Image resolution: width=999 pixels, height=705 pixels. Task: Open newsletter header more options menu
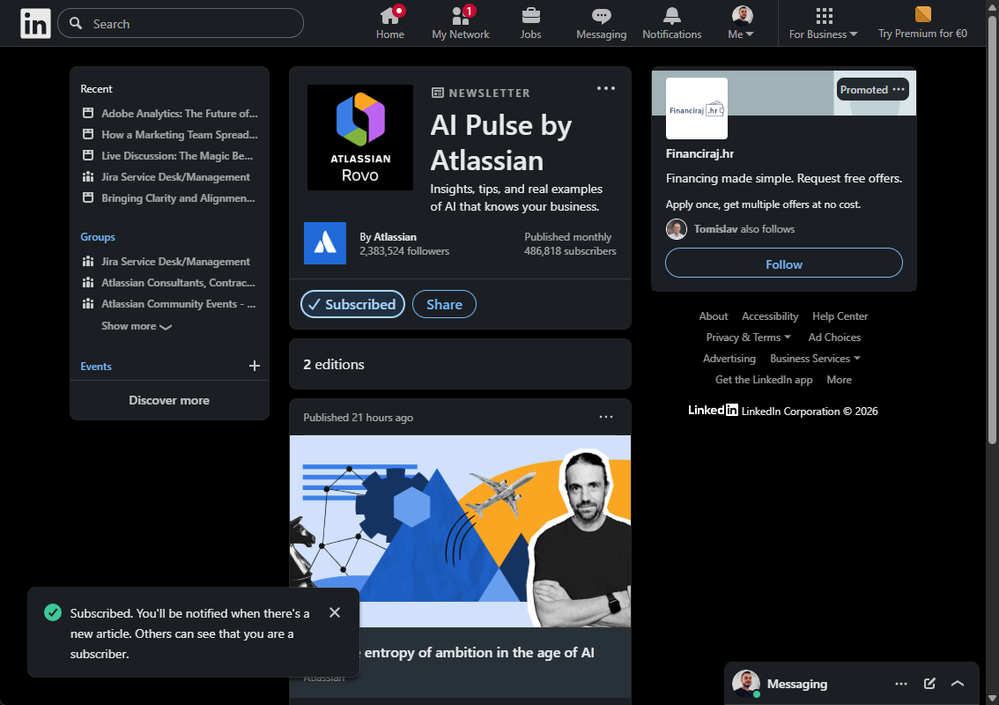[606, 89]
